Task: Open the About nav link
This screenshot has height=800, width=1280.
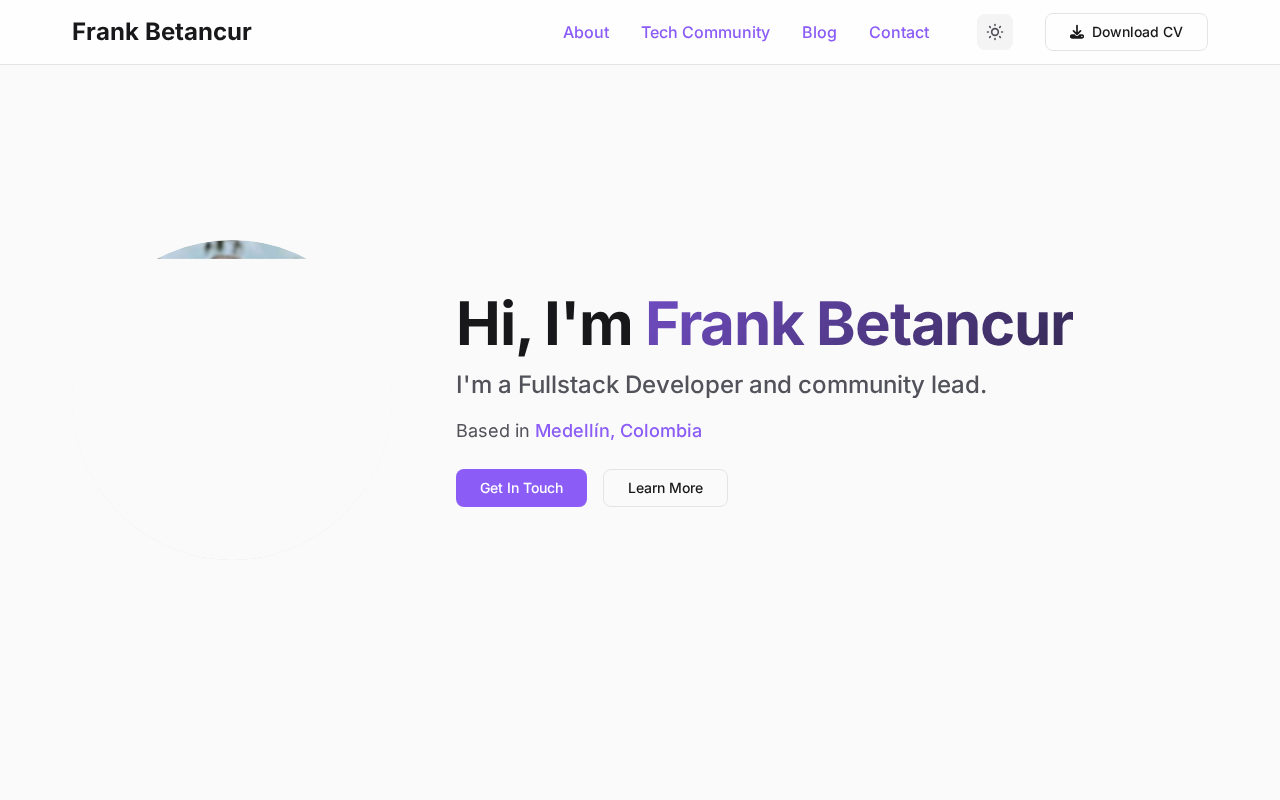Action: pyautogui.click(x=586, y=32)
